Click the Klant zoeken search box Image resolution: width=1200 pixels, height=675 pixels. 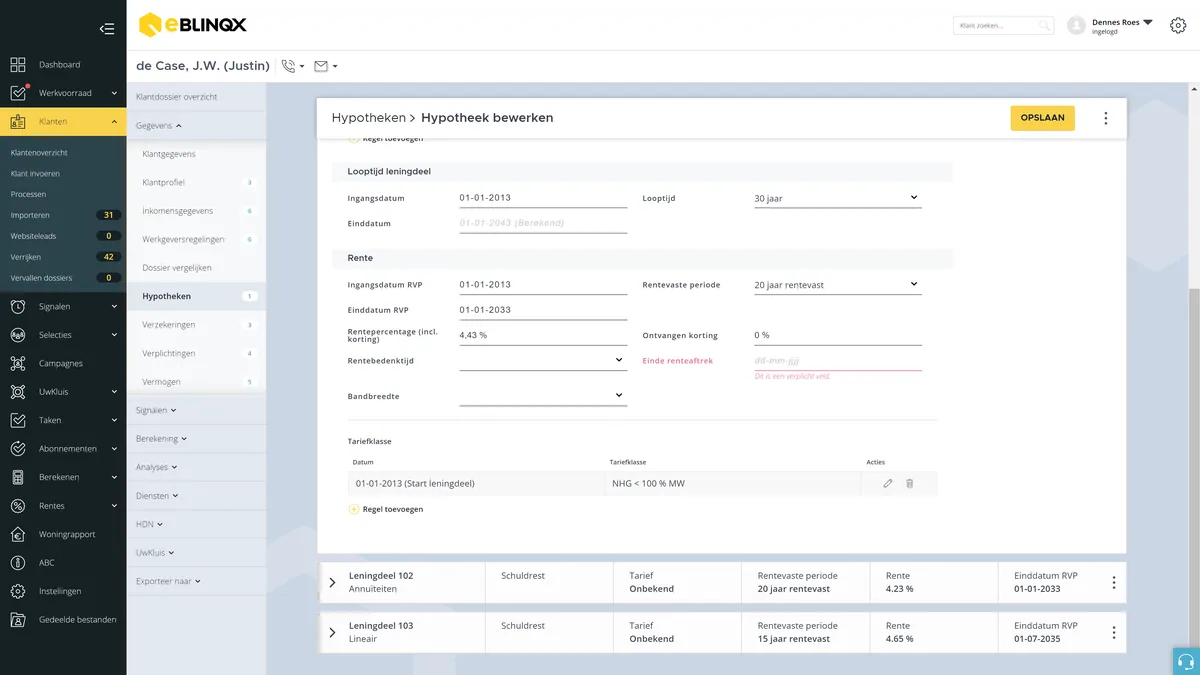click(x=1003, y=26)
